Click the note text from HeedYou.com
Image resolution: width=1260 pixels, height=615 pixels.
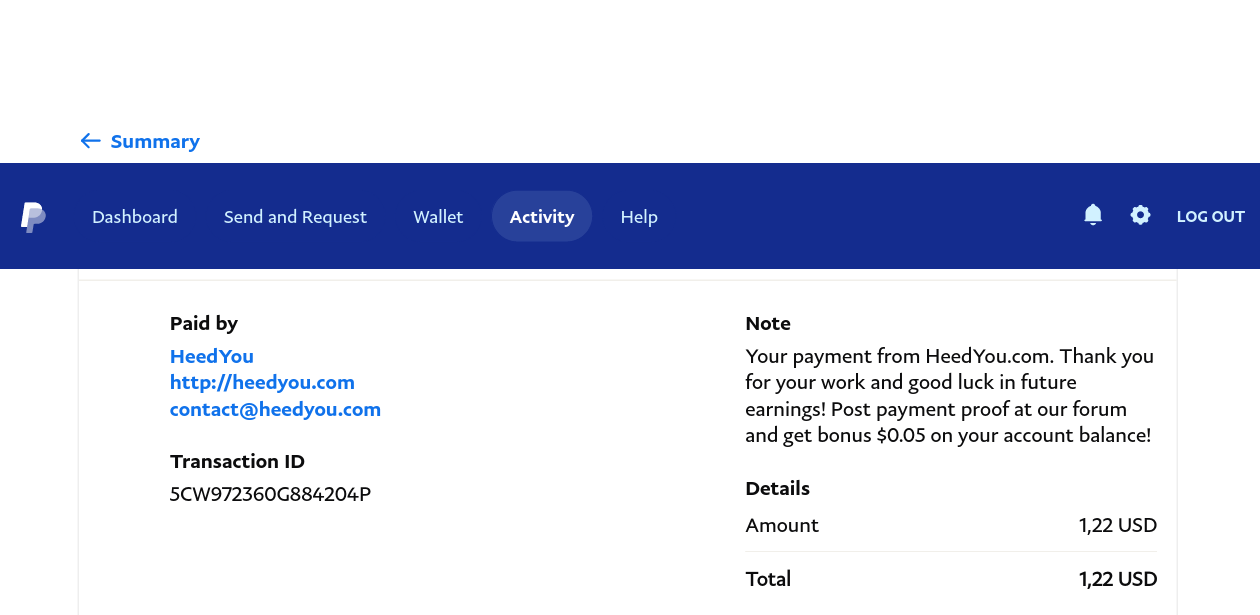pos(950,396)
